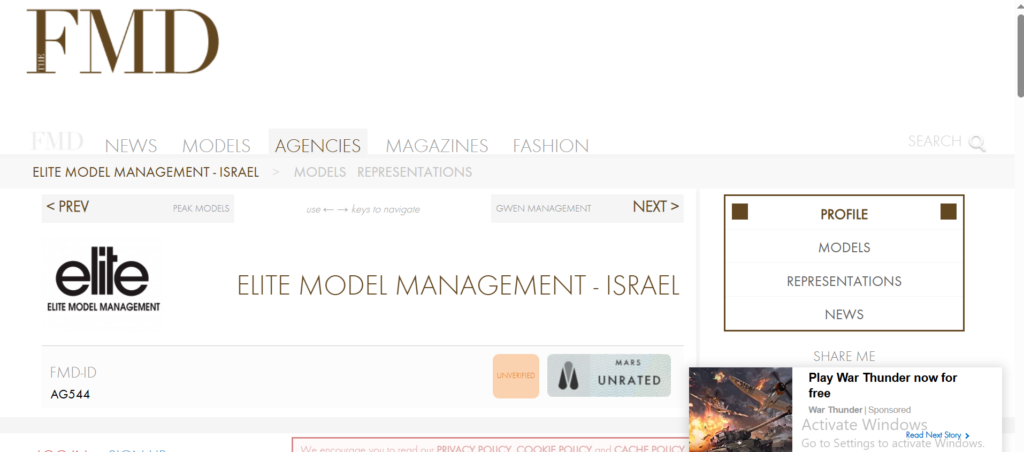Click the orange Unverified badge
This screenshot has width=1024, height=452.
pos(515,376)
